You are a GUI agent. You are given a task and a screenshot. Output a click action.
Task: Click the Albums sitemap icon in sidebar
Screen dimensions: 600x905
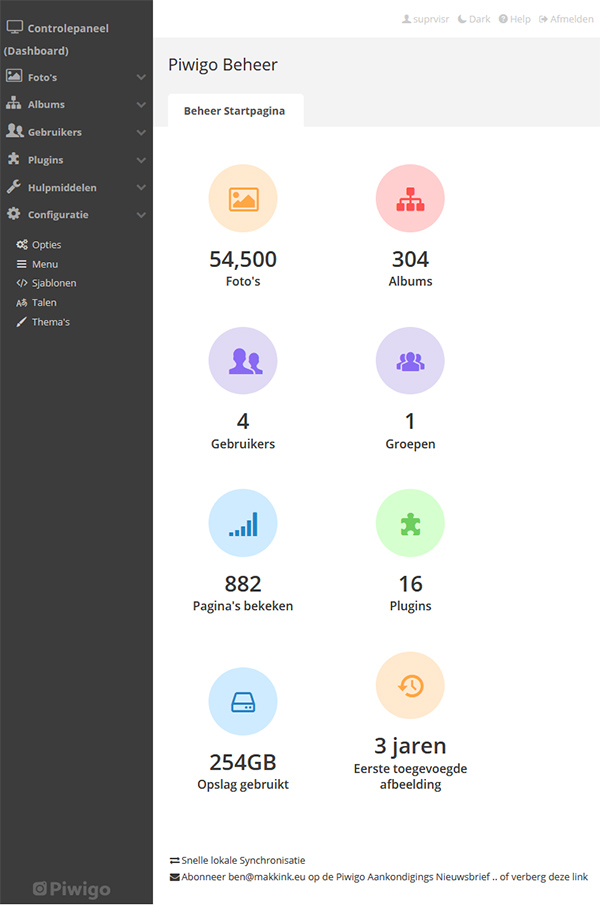14,103
